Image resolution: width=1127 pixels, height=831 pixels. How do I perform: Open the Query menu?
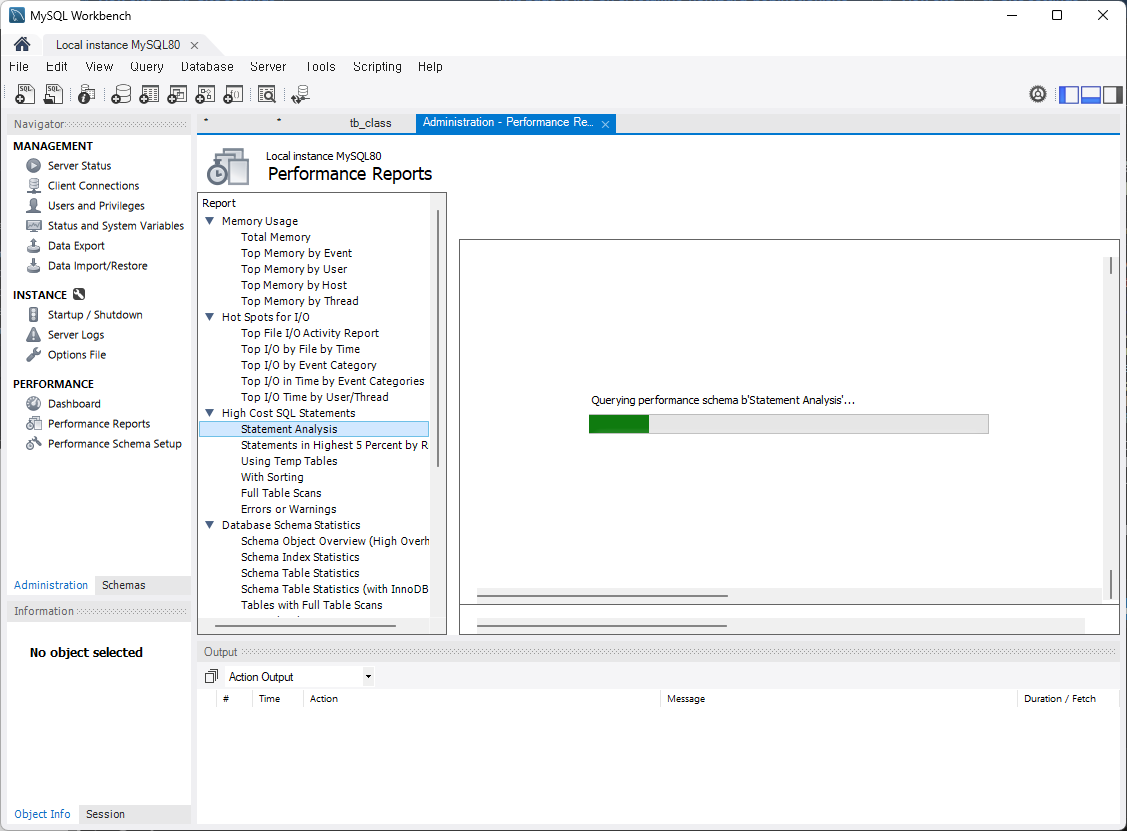pyautogui.click(x=147, y=67)
